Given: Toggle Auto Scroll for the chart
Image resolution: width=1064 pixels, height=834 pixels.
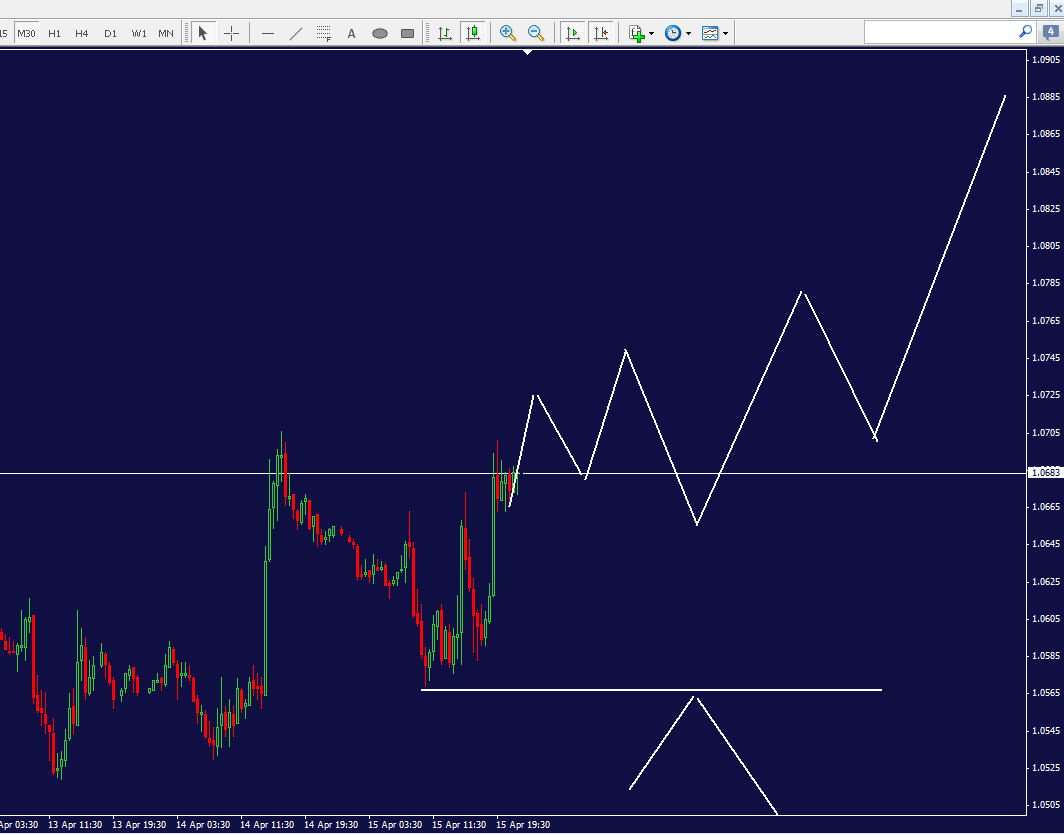Looking at the screenshot, I should pyautogui.click(x=573, y=33).
